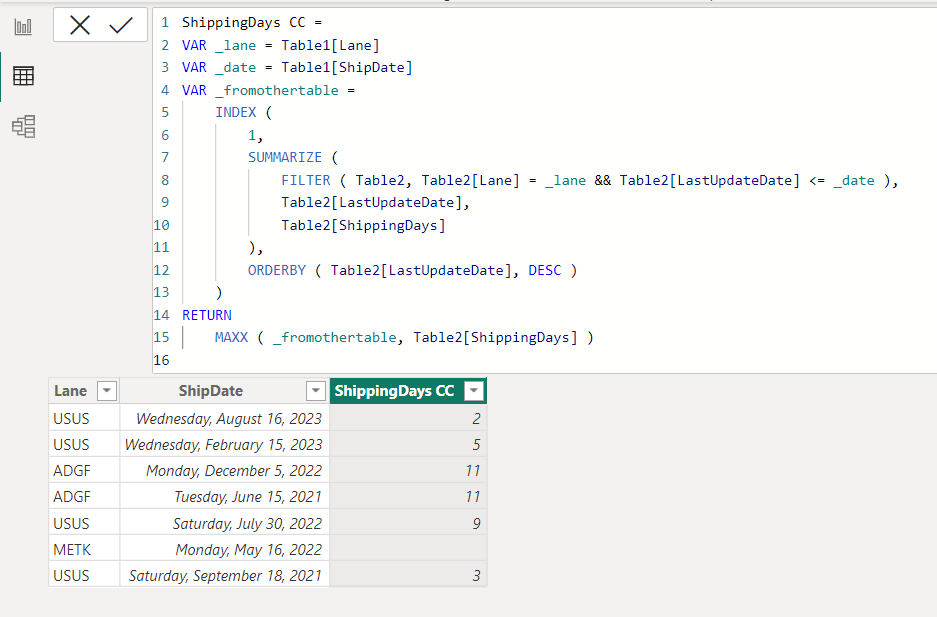Select the ShippingDays CC column header
This screenshot has height=617, width=937.
[x=394, y=391]
